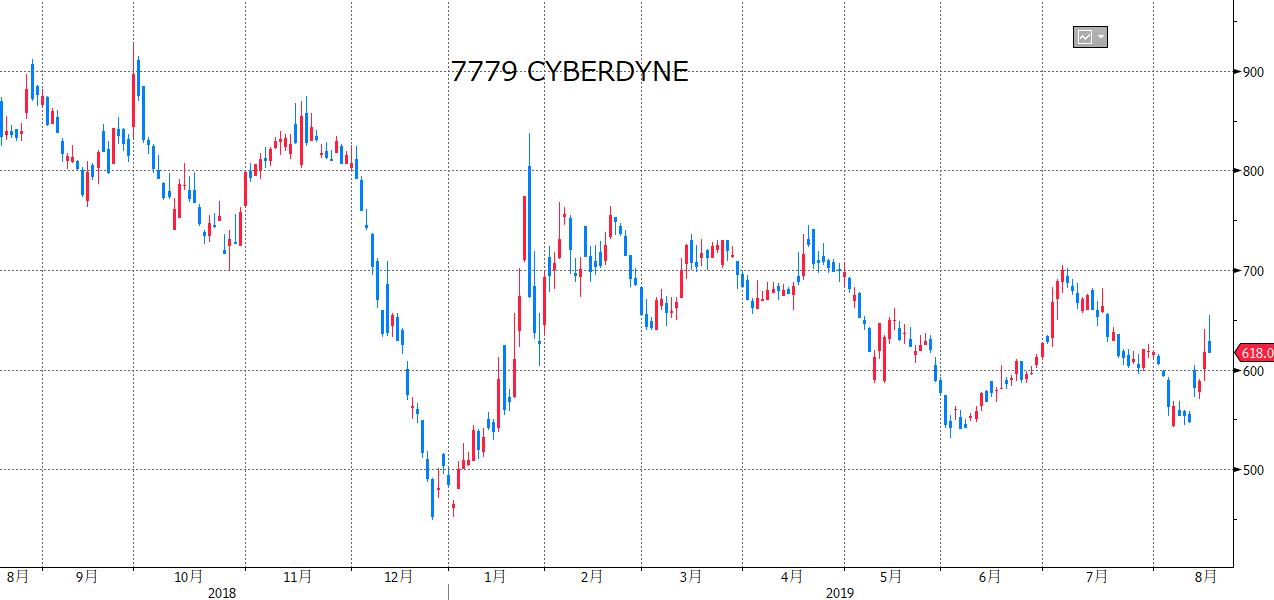The image size is (1274, 600).
Task: Click the 3月 month label
Action: click(x=690, y=577)
